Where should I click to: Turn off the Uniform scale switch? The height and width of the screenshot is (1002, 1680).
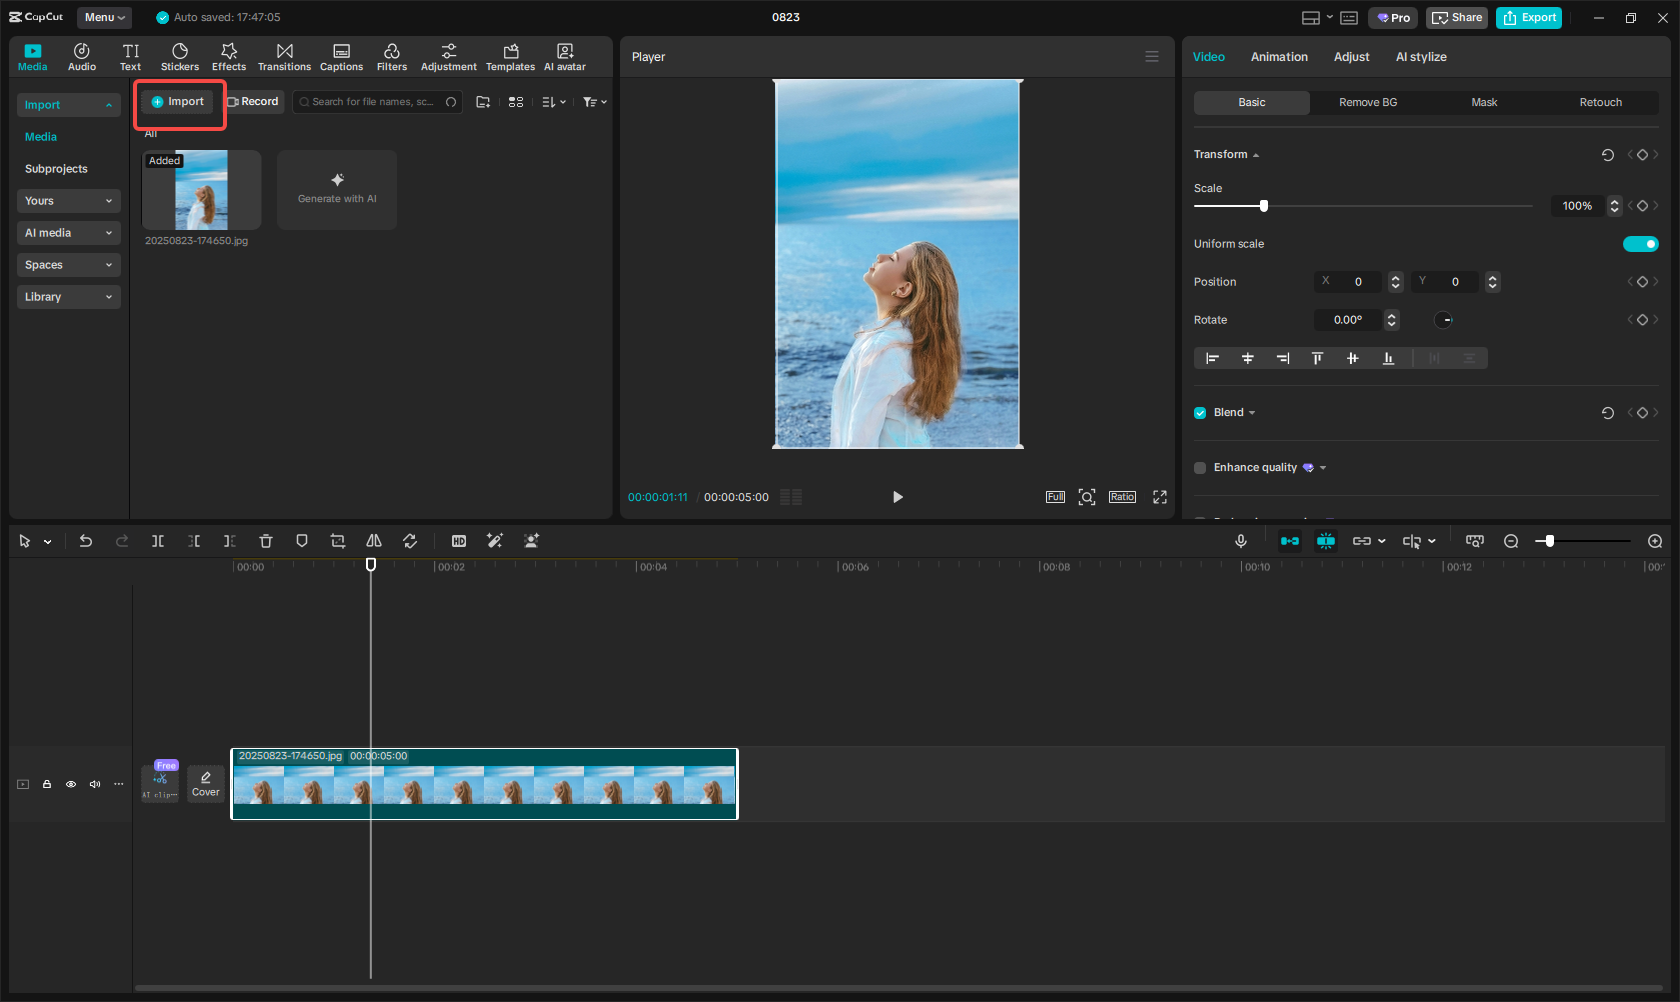coord(1640,244)
